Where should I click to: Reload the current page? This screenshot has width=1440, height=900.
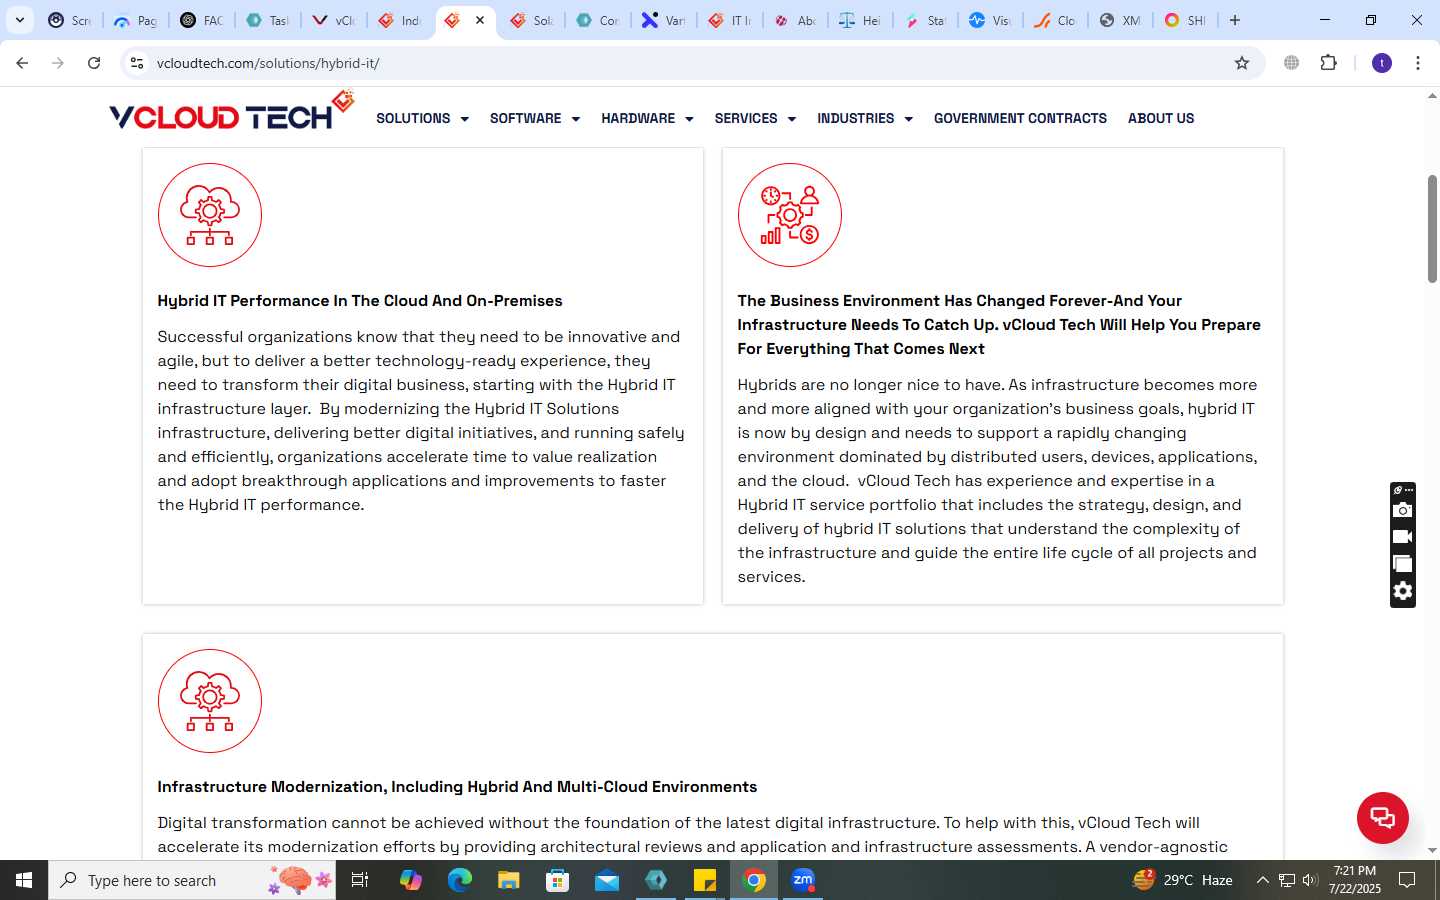click(94, 63)
